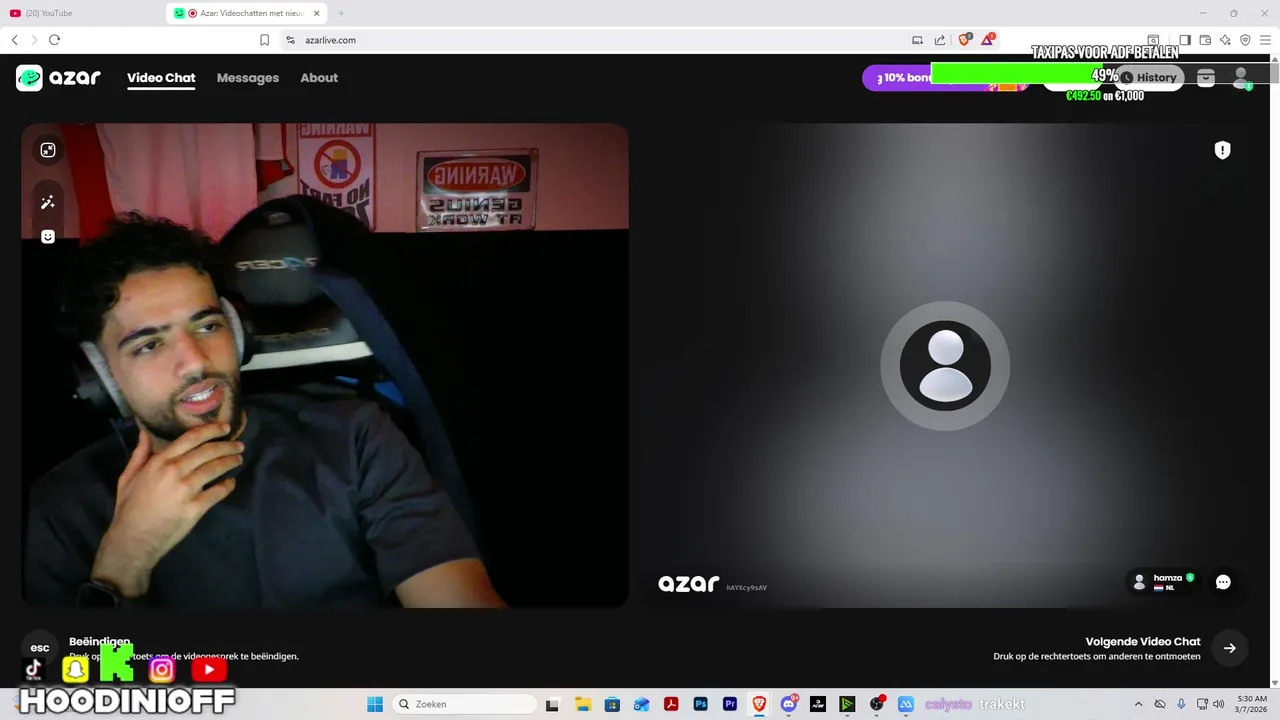
Task: Open the clock showing 5:30 AM
Action: 1252,704
